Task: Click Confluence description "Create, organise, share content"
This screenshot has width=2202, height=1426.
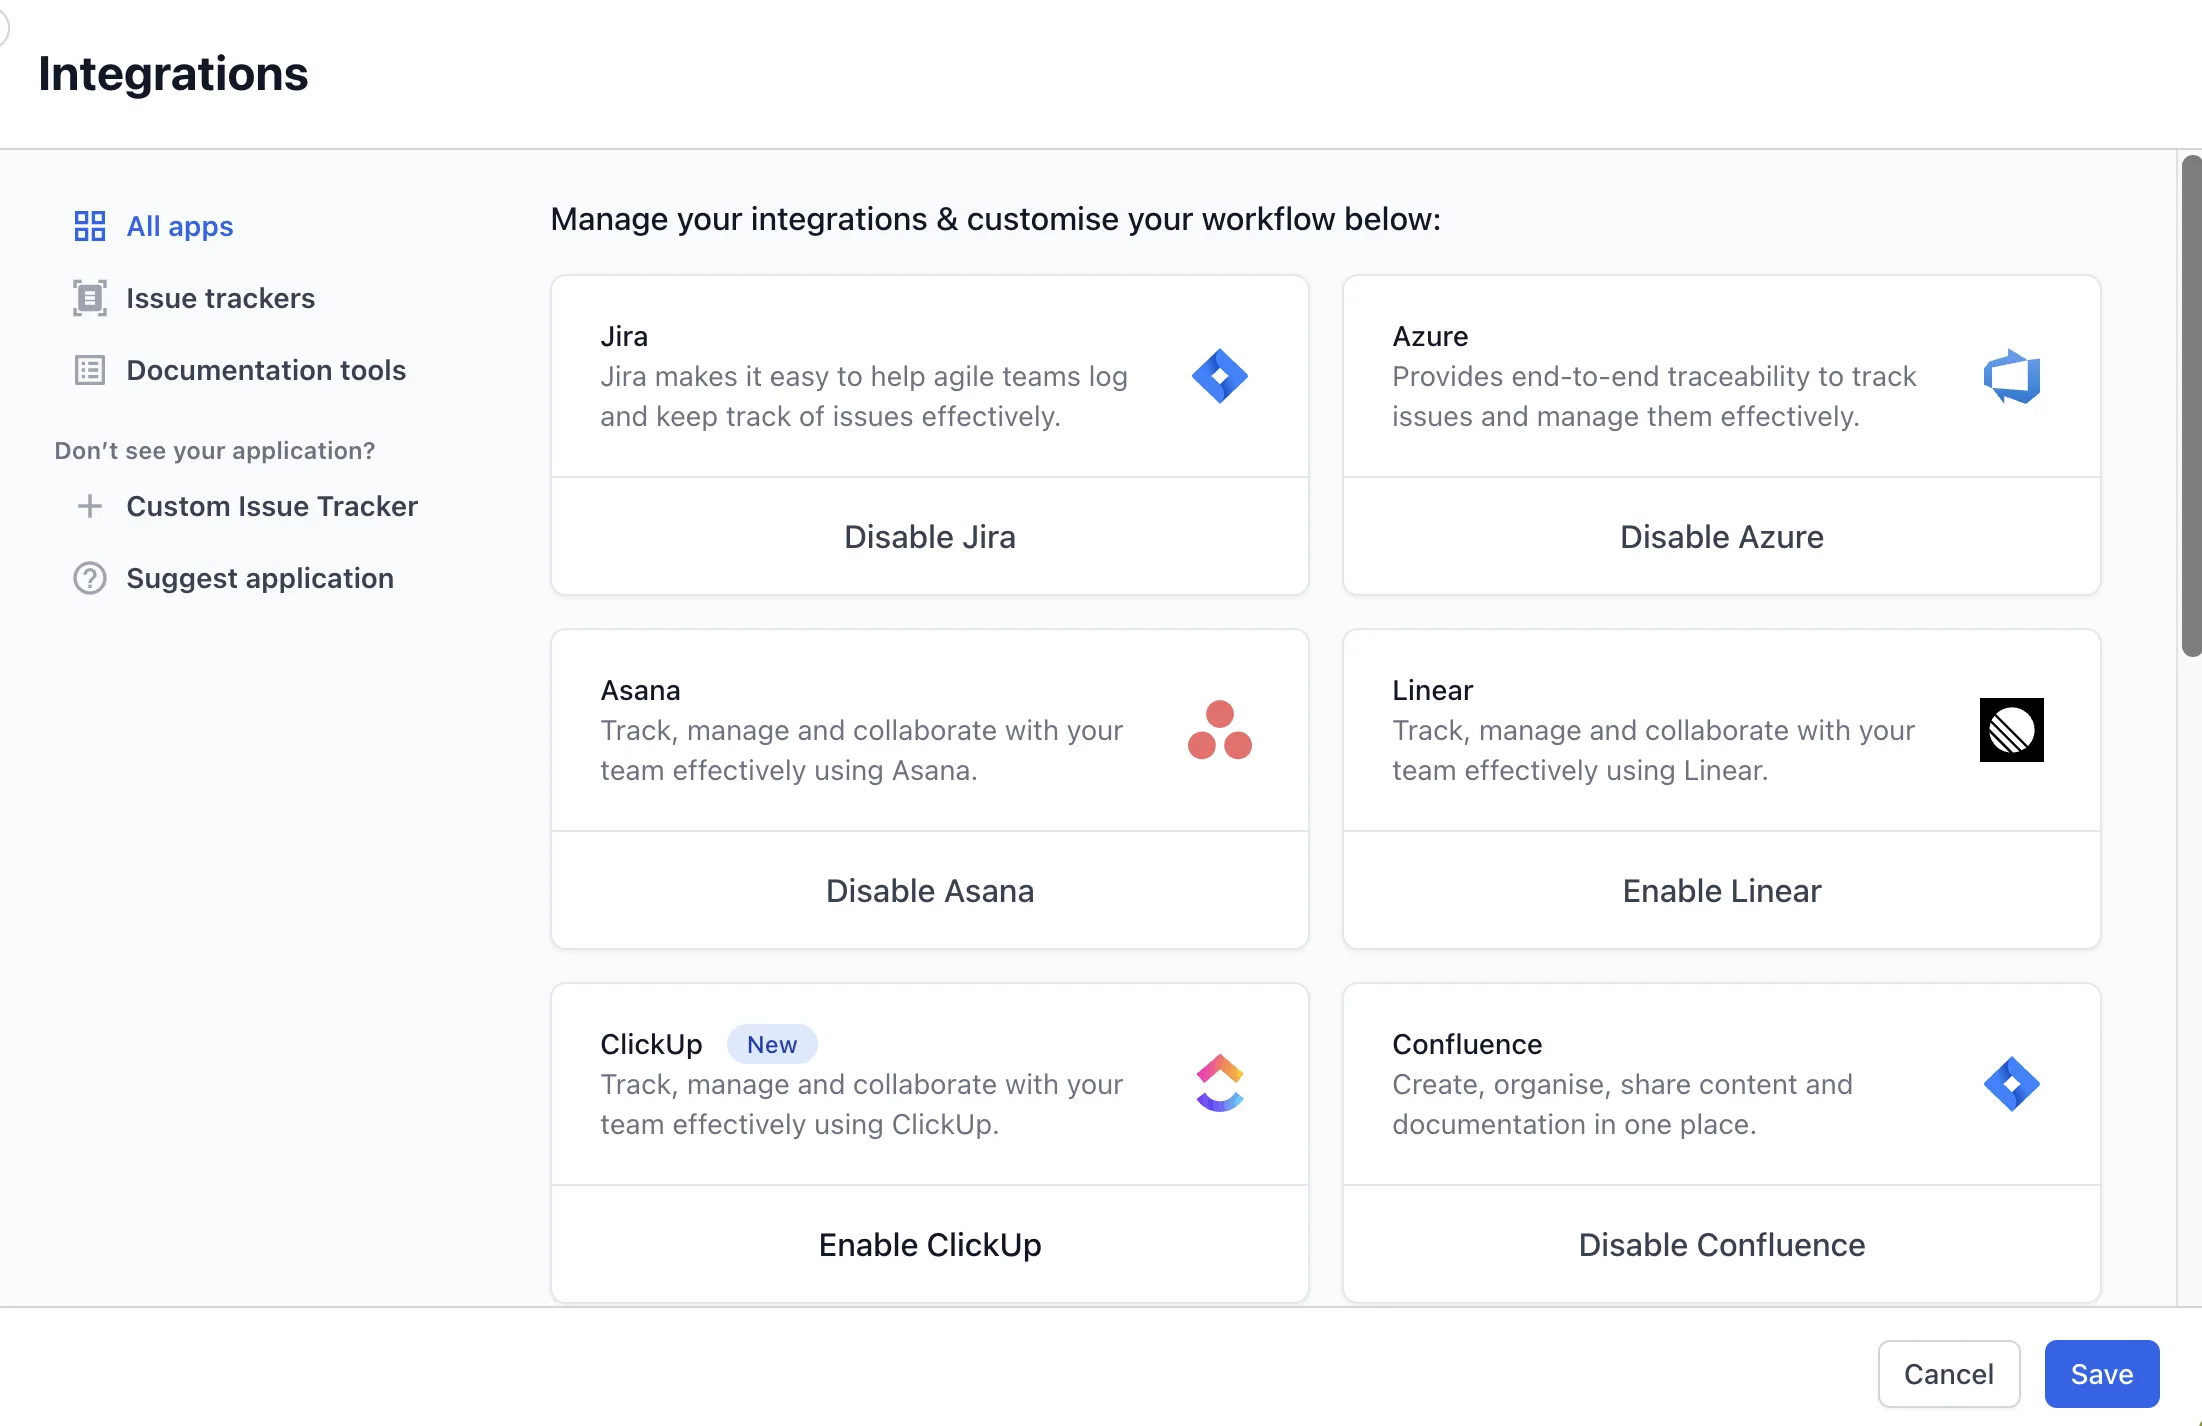Action: pos(1622,1104)
